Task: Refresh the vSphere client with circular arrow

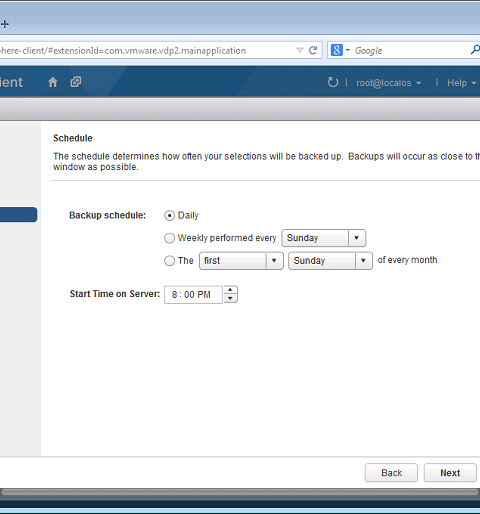Action: pyautogui.click(x=333, y=82)
